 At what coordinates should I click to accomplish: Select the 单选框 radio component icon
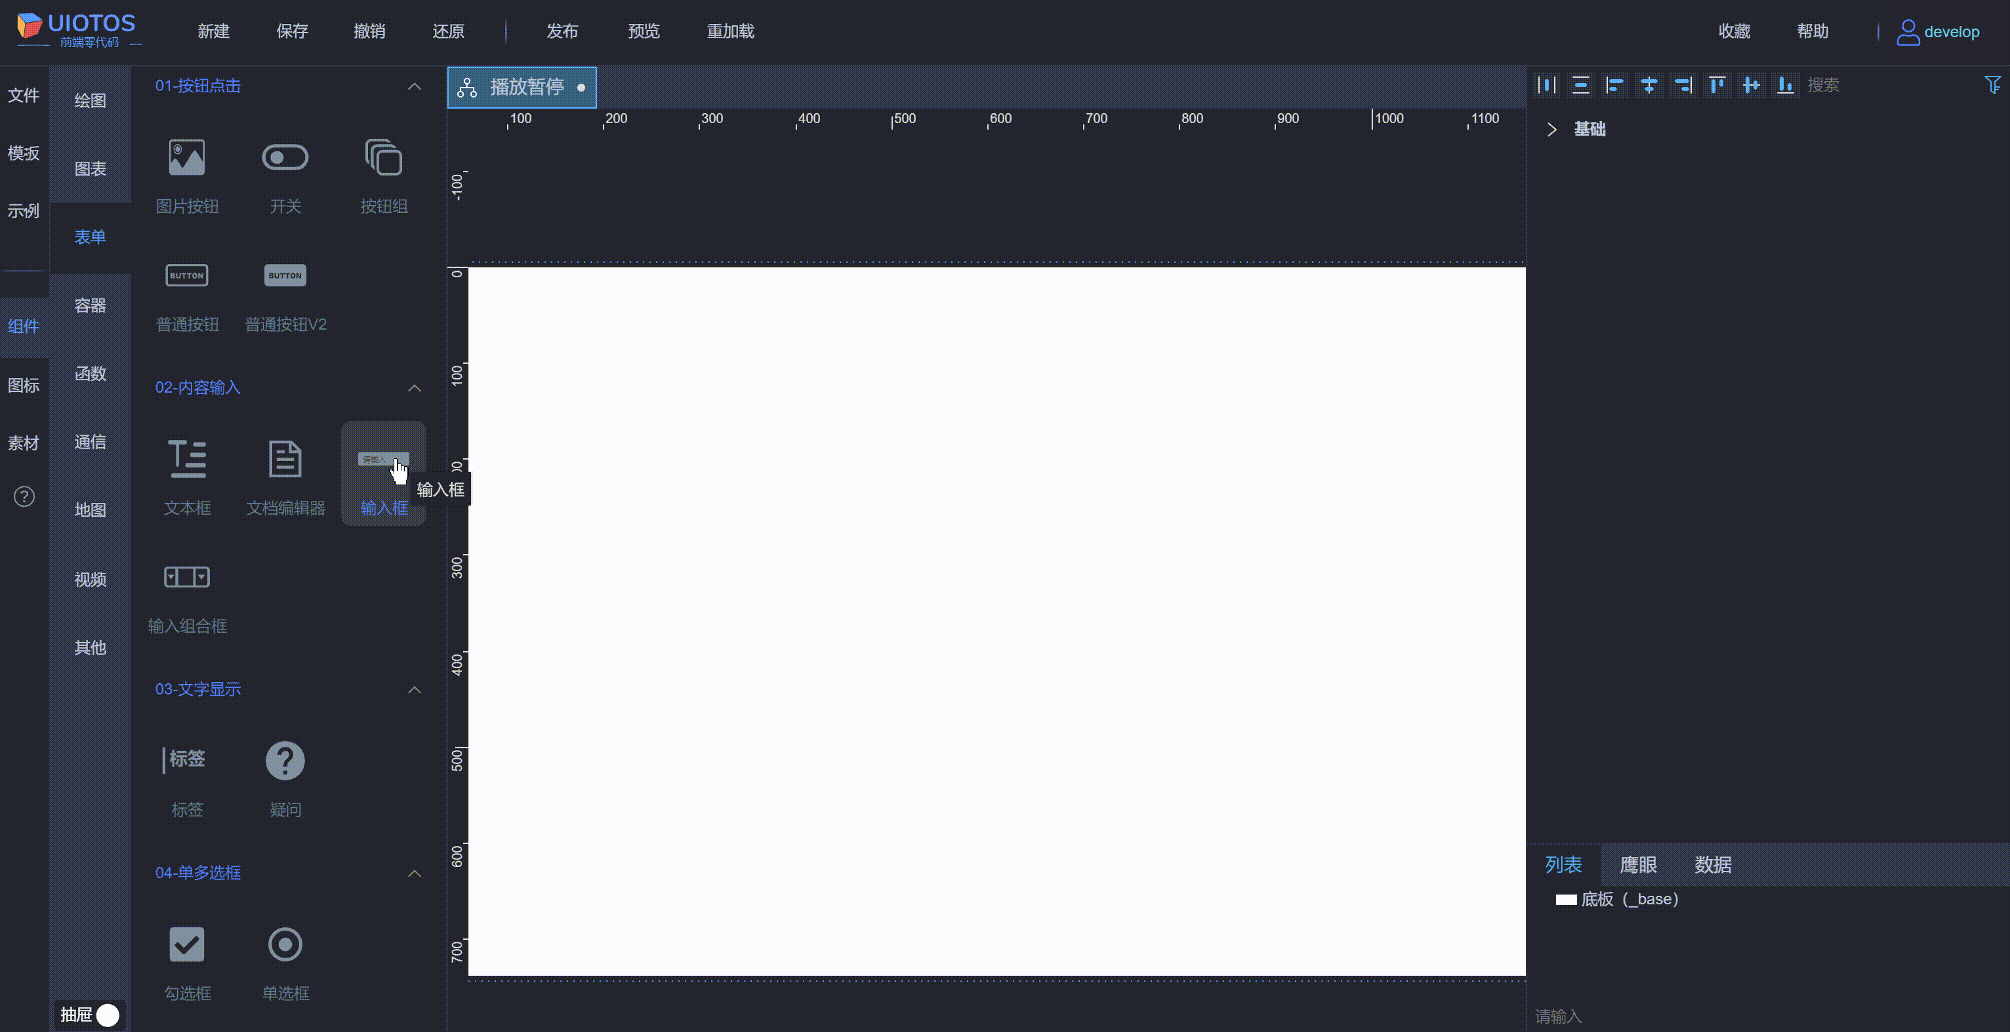(x=284, y=944)
